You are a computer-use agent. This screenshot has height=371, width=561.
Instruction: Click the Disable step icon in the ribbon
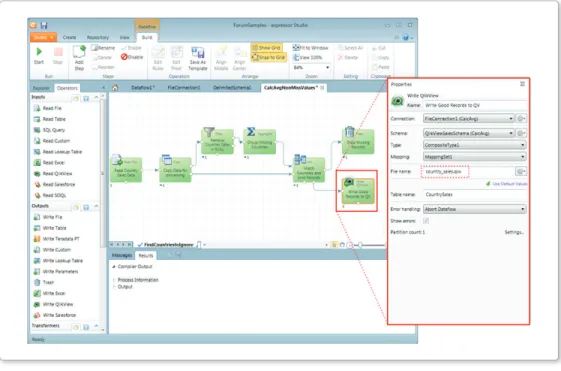pos(132,57)
